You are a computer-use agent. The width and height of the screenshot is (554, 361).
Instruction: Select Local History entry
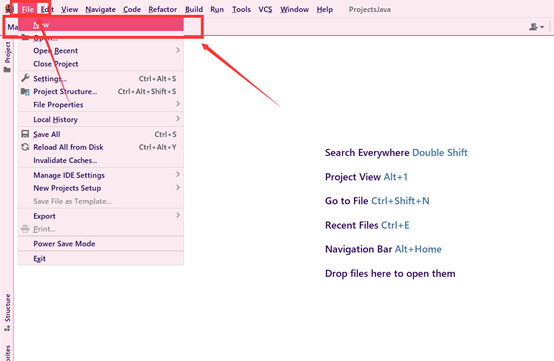pos(101,119)
